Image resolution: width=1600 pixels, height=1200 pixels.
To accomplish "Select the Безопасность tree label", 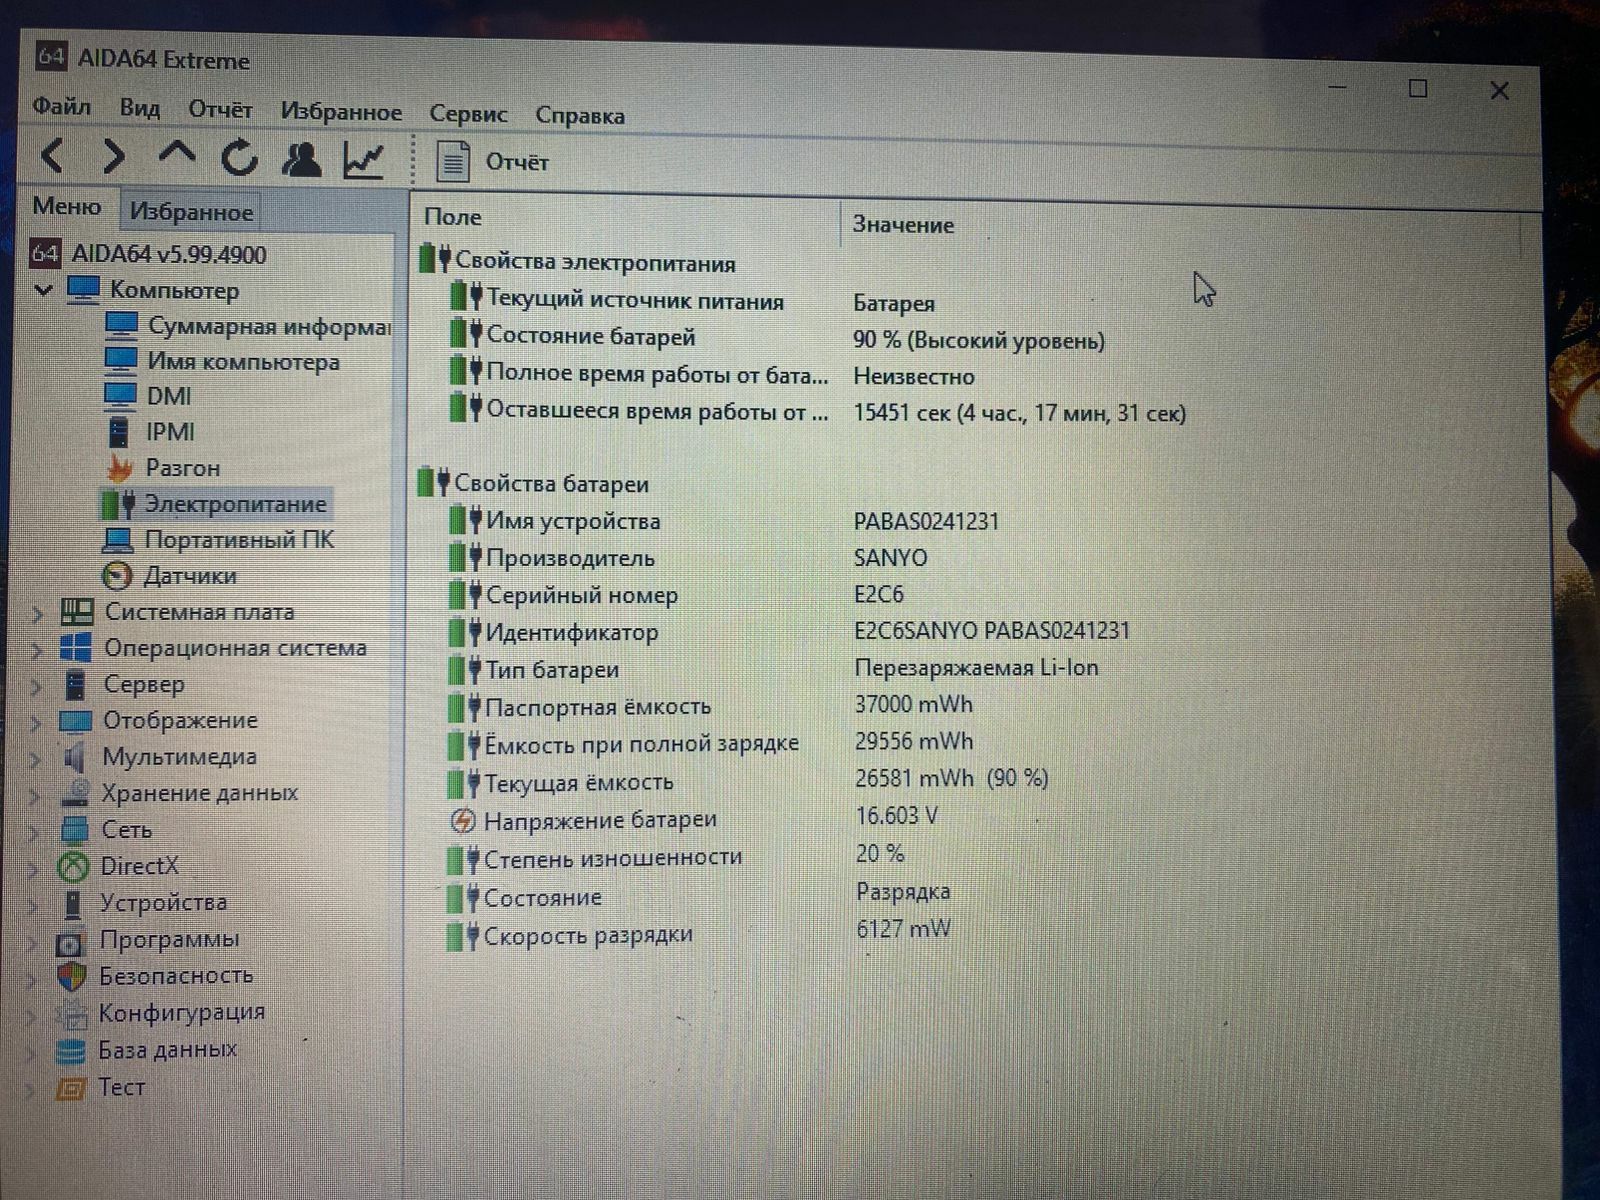I will point(175,975).
